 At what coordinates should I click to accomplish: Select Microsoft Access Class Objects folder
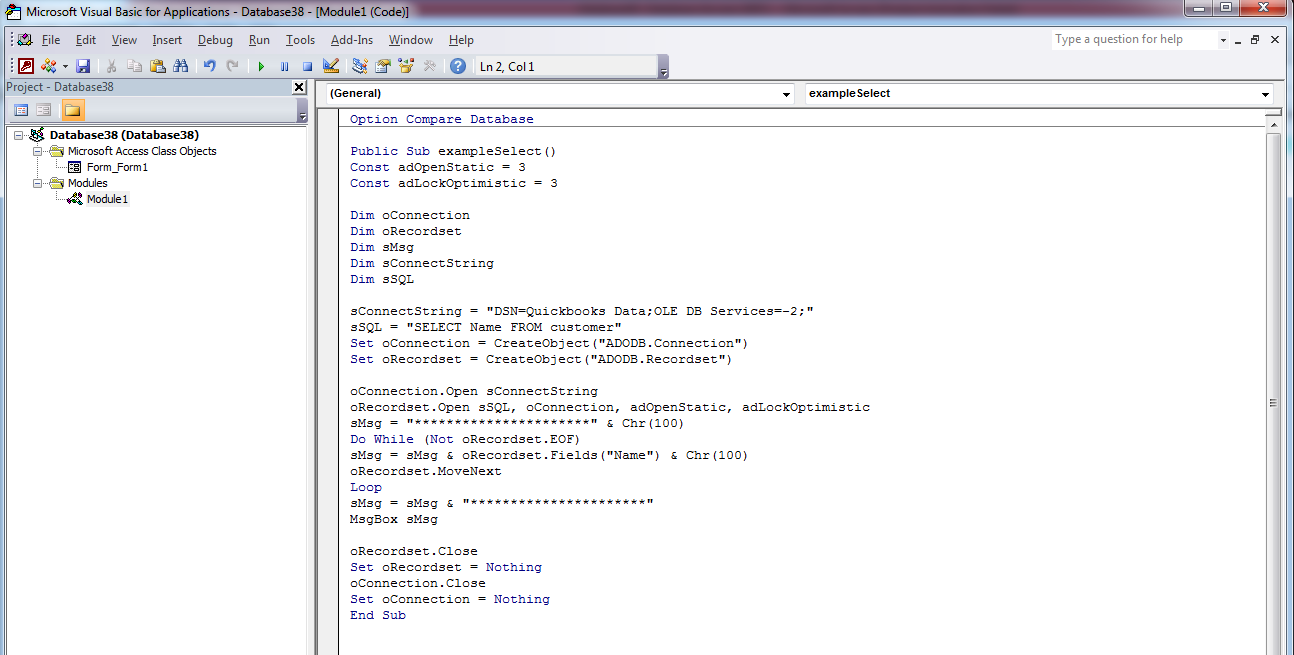point(142,151)
